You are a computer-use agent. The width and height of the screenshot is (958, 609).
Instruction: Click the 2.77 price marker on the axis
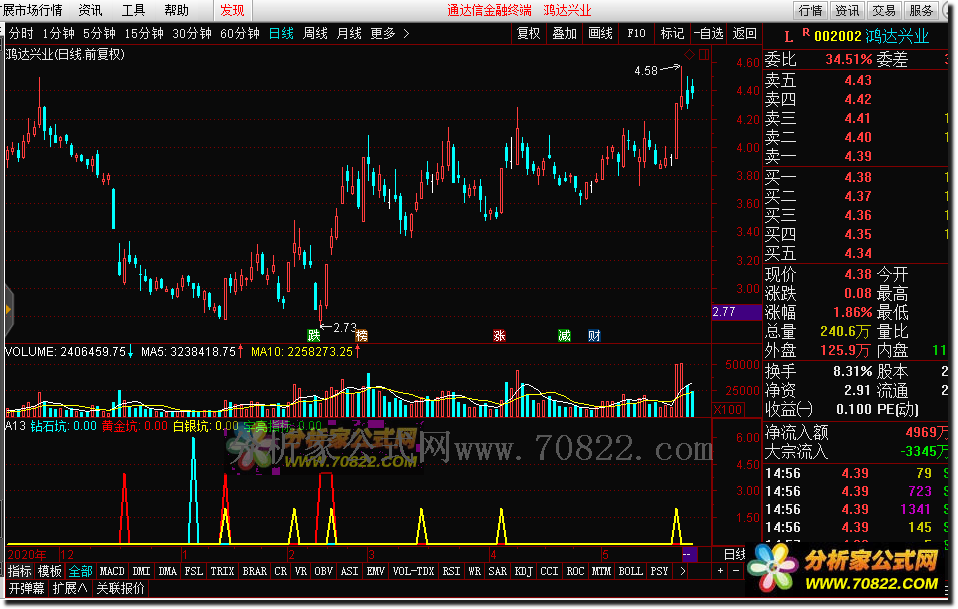click(x=737, y=312)
